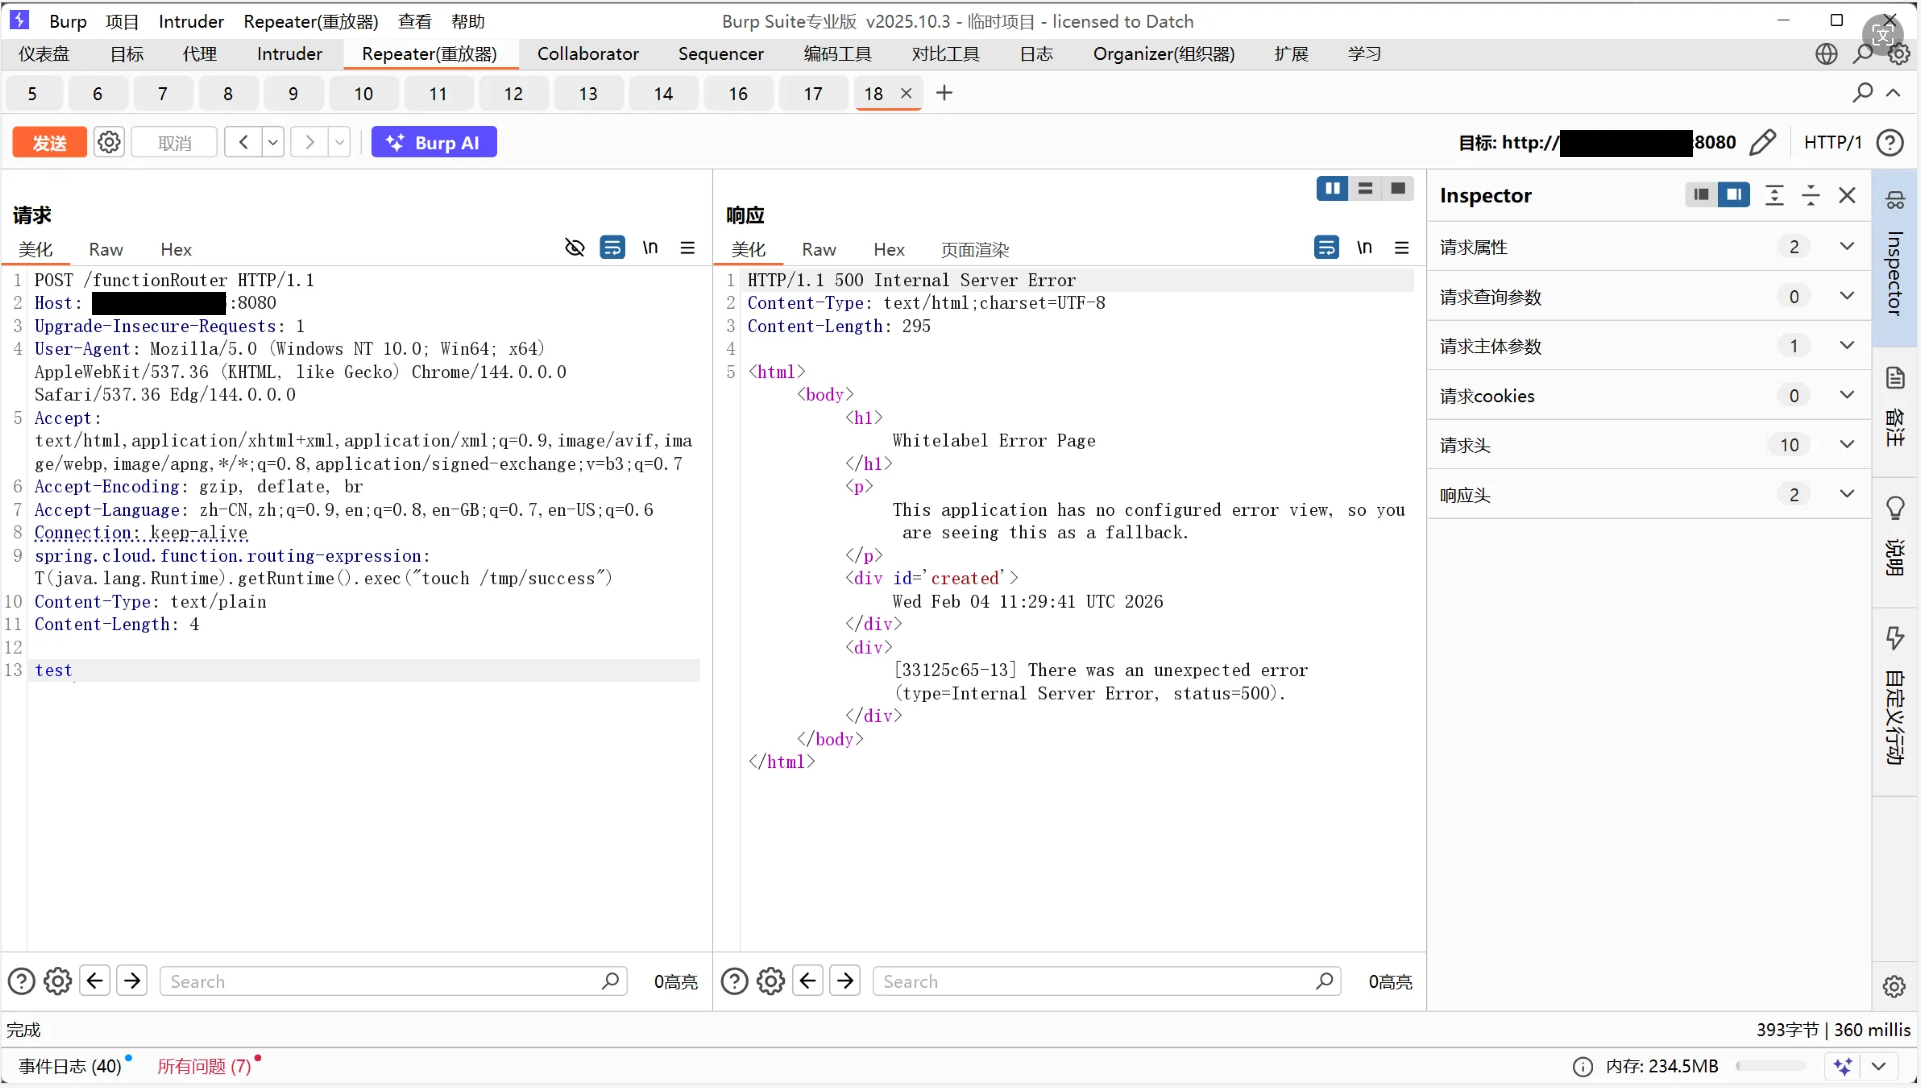Close the Inspector panel
The image size is (1921, 1088).
pos(1847,195)
